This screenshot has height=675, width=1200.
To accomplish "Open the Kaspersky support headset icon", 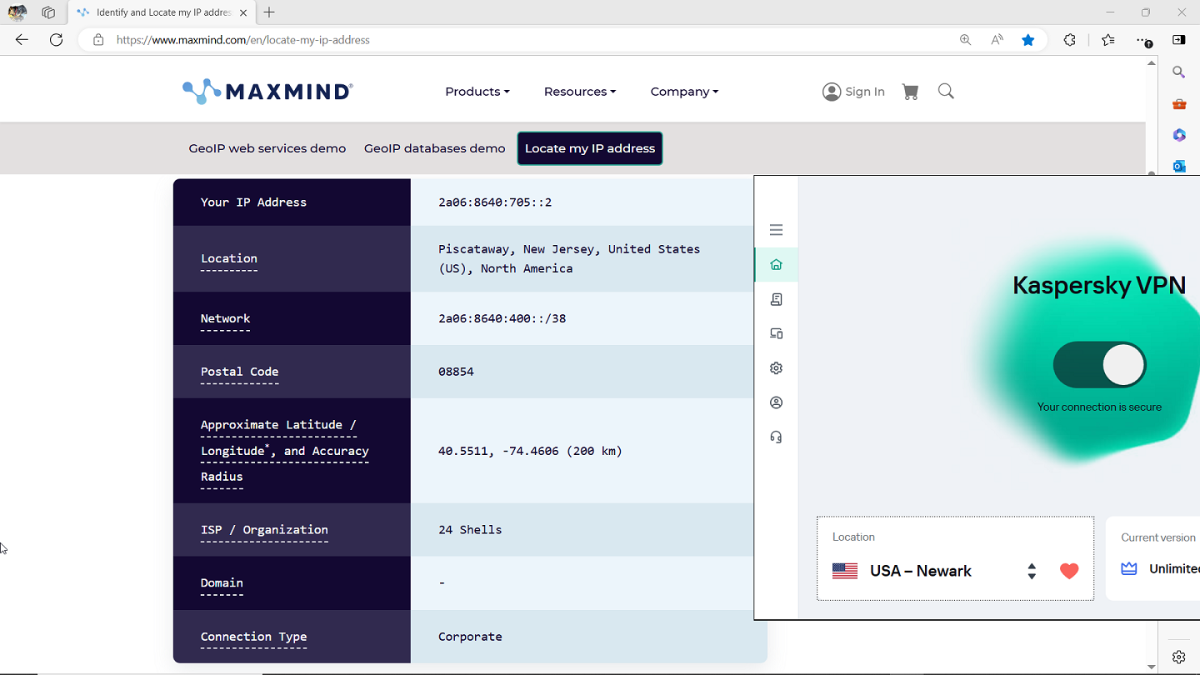I will point(776,437).
